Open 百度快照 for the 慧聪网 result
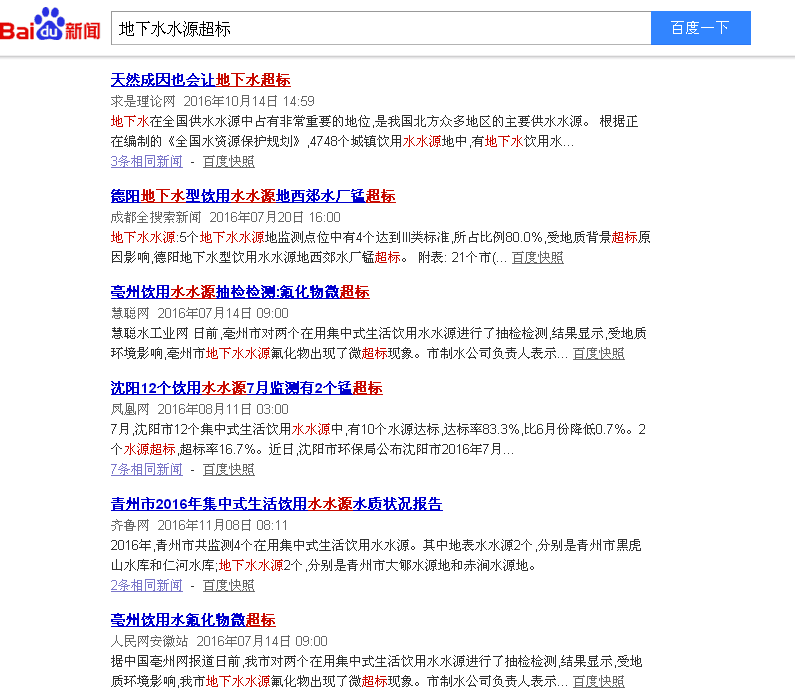Screen dimensions: 795x691 click(x=598, y=353)
